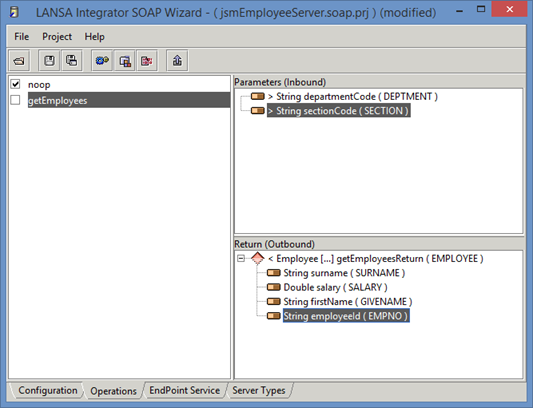Viewport: 533px width, 408px height.
Task: Select Double salary return field
Action: (x=335, y=287)
